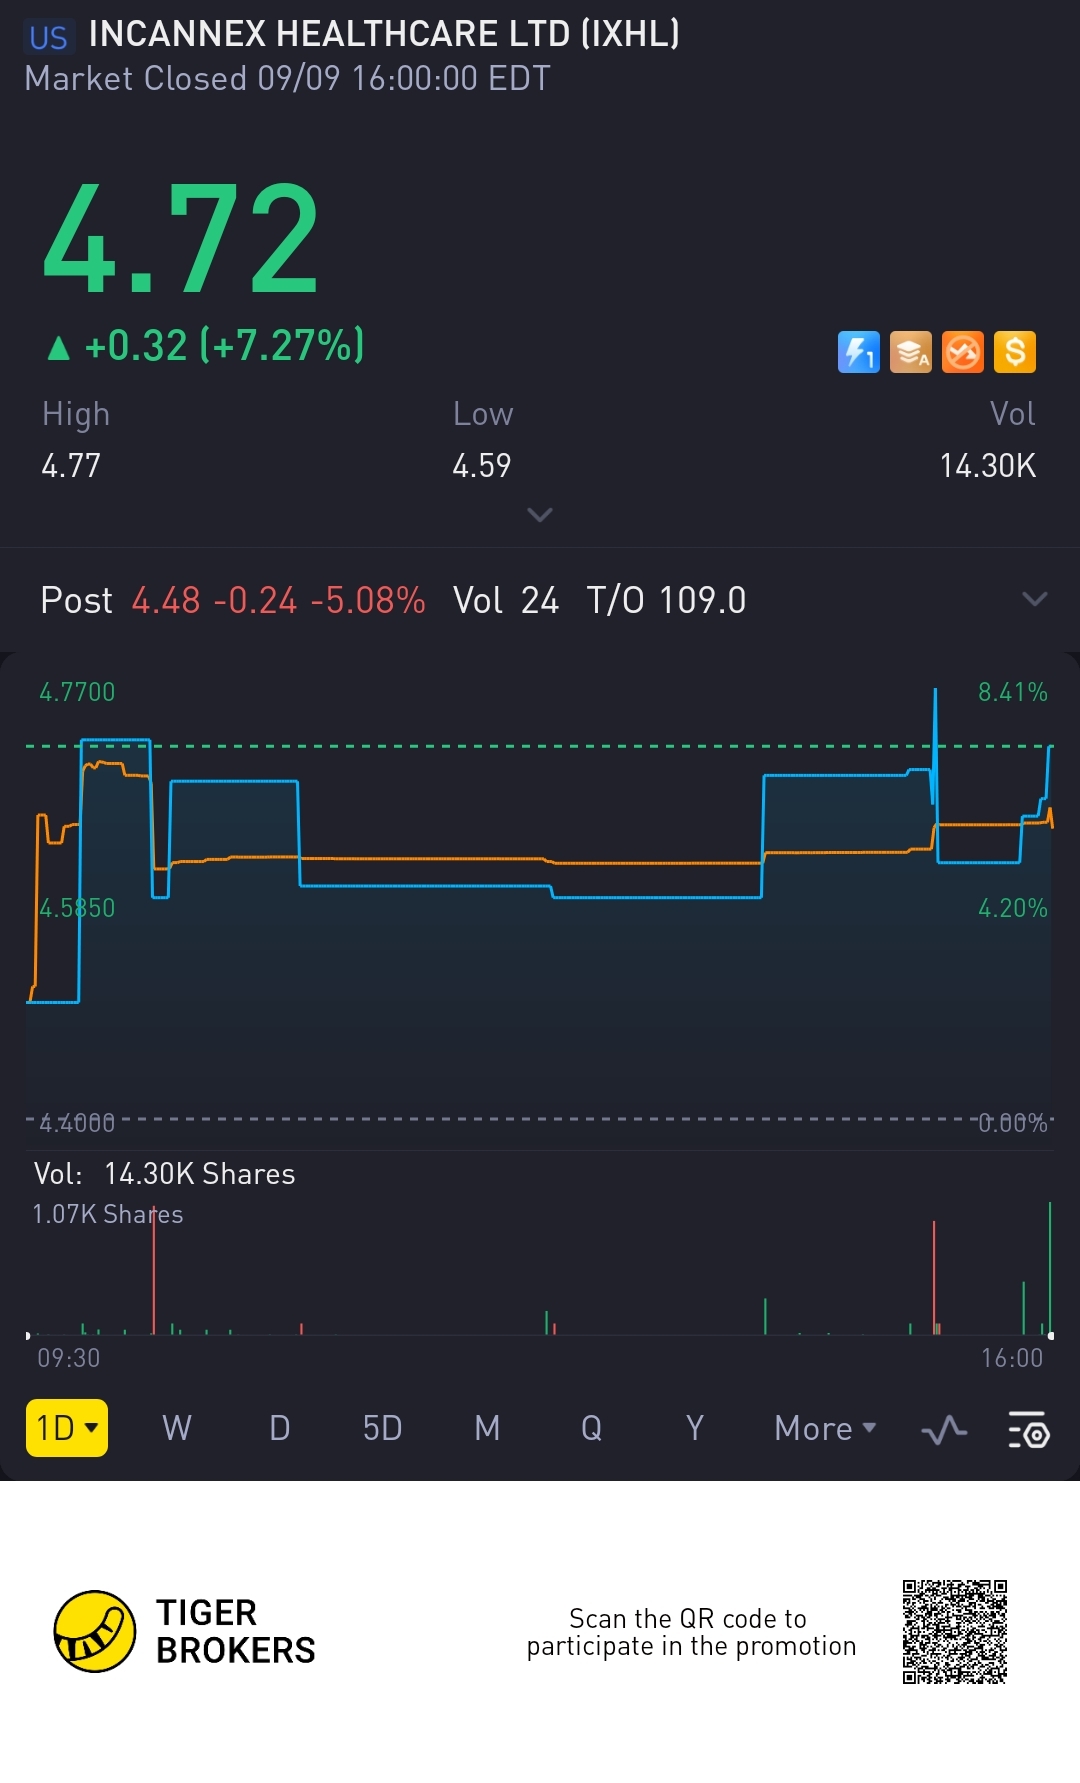This screenshot has height=1783, width=1080.
Task: Tap the tan stacked coins icon
Action: click(911, 352)
